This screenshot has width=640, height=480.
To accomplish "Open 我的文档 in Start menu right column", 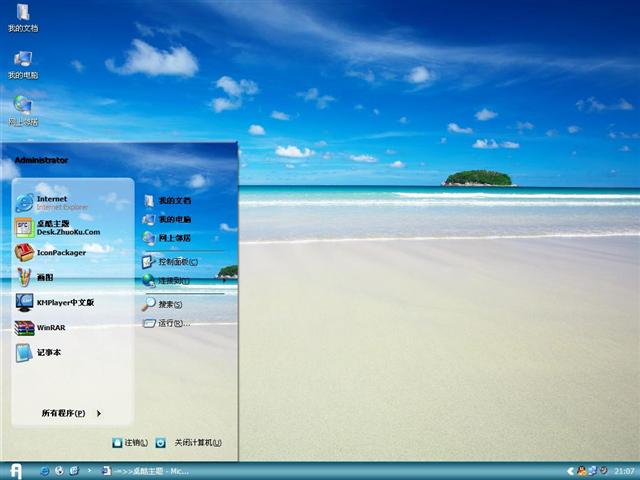I will tap(173, 201).
